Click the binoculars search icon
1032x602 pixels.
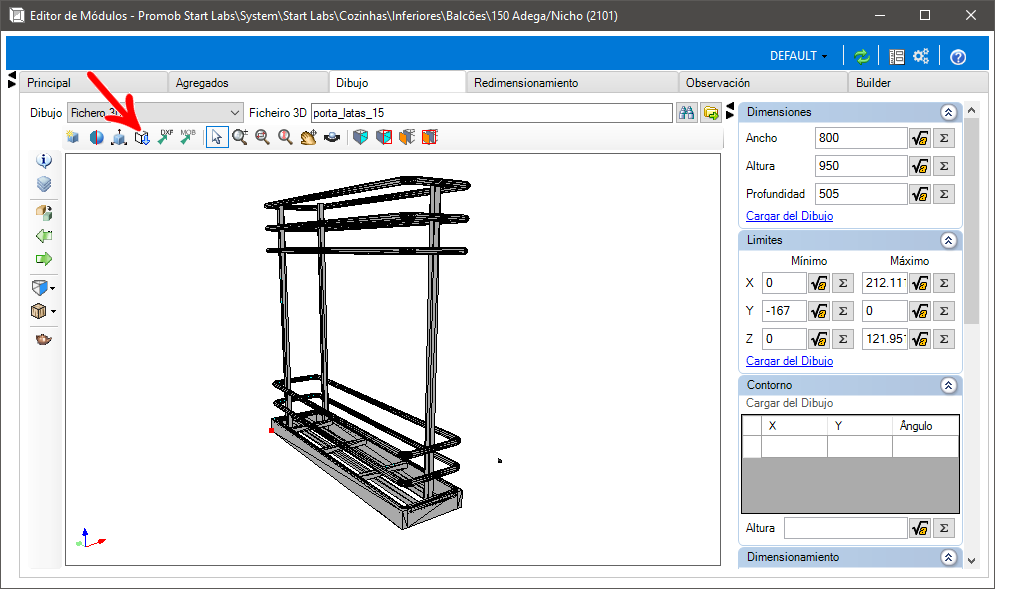point(686,113)
